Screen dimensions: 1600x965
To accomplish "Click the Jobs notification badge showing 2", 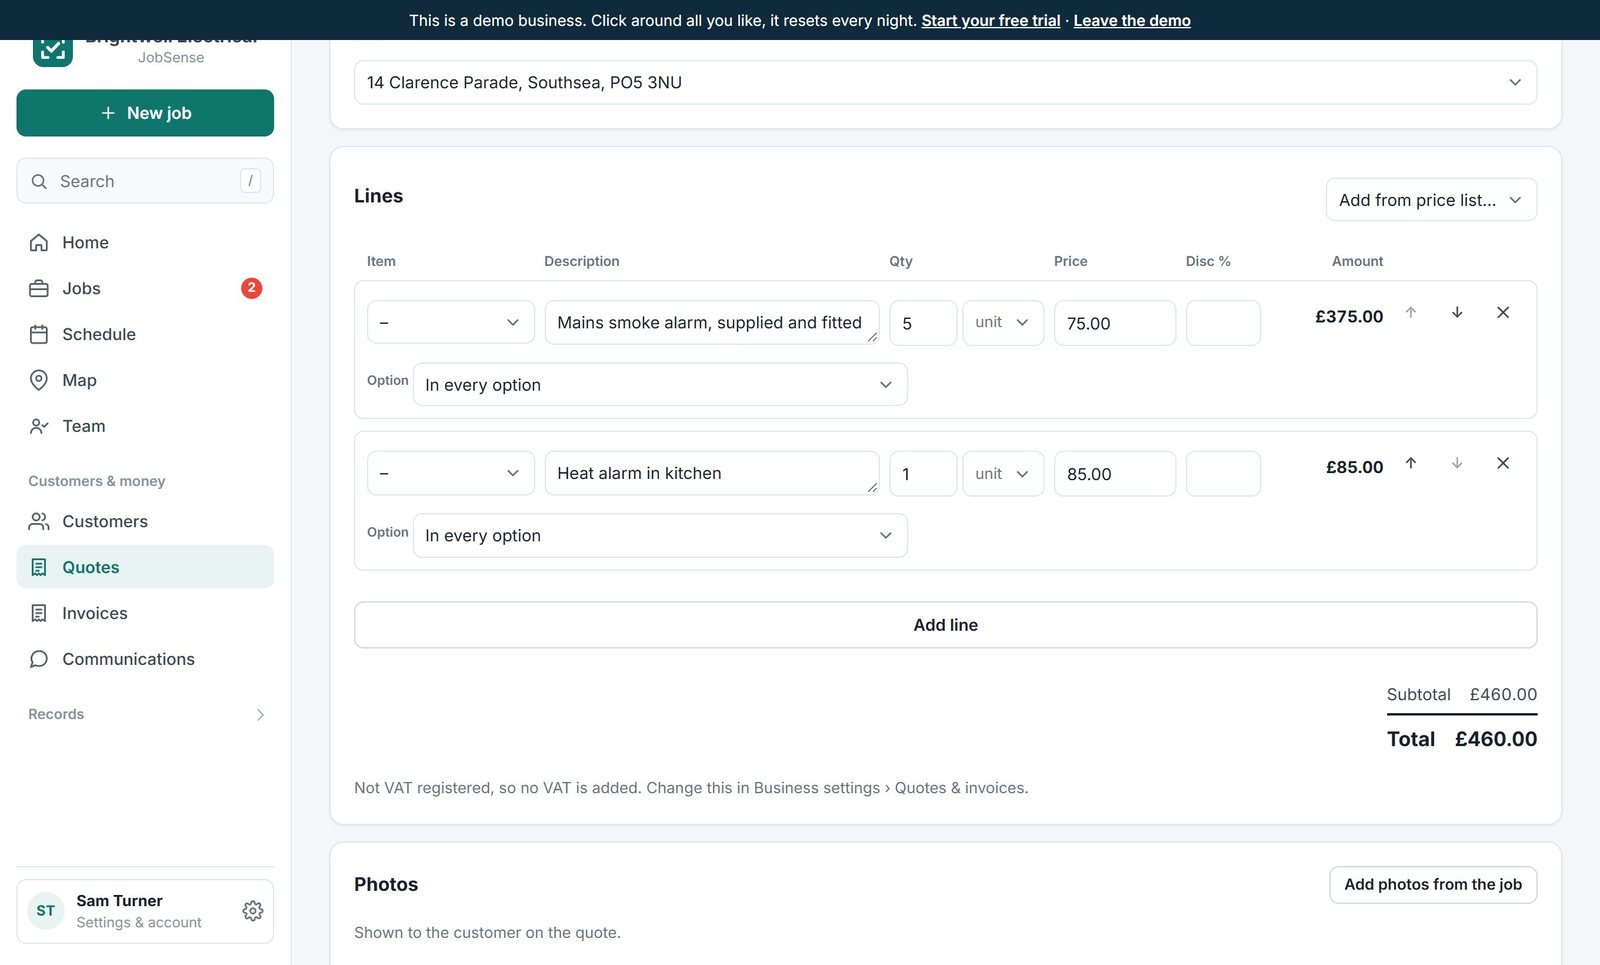I will [x=251, y=288].
